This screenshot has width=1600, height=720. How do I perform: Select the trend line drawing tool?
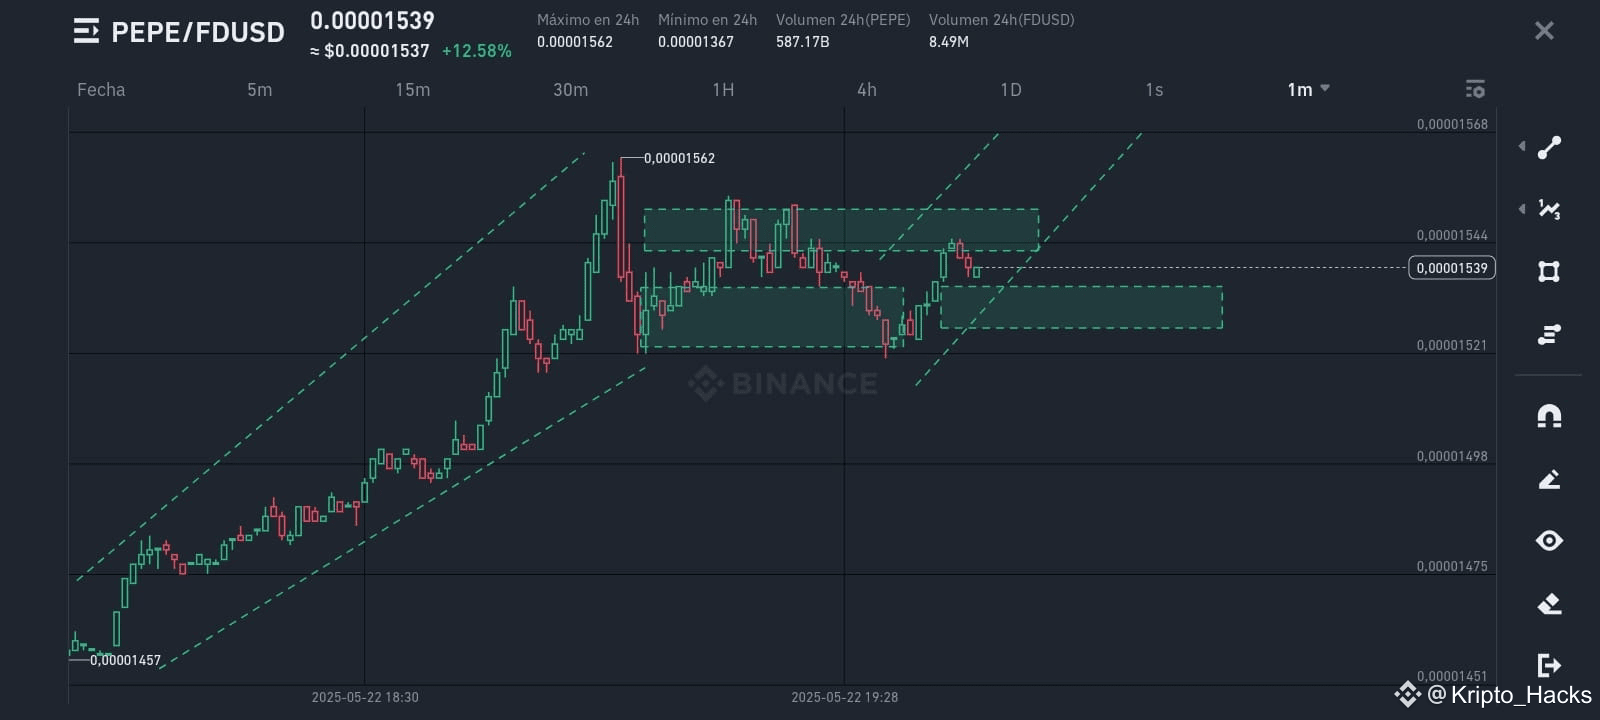(x=1549, y=148)
